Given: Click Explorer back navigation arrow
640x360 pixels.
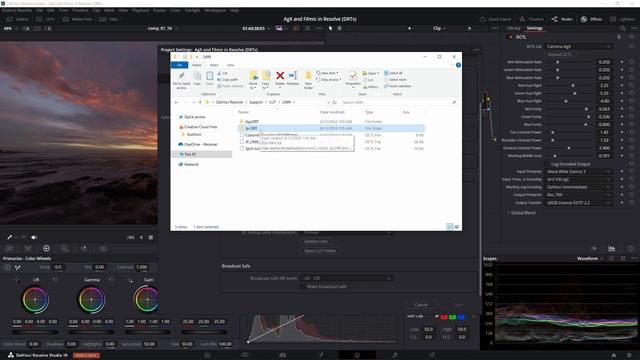Looking at the screenshot, I should click(177, 102).
